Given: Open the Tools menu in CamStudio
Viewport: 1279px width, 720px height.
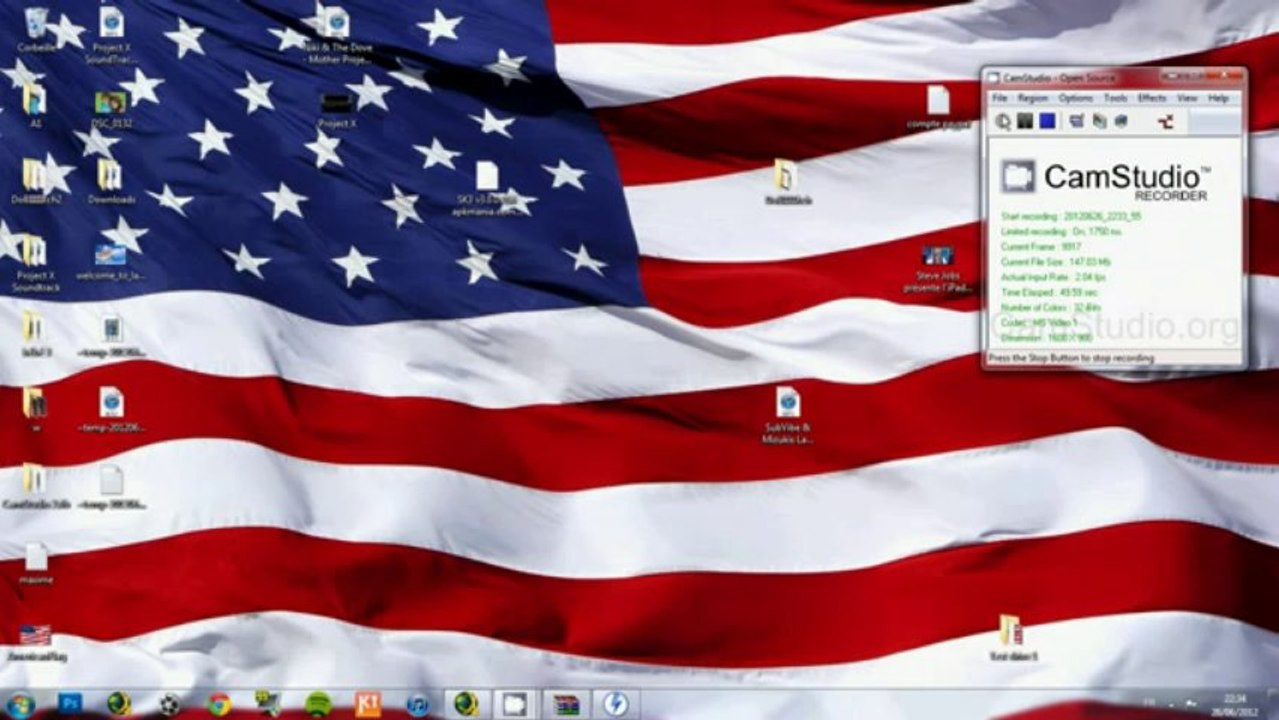Looking at the screenshot, I should pyautogui.click(x=1116, y=98).
